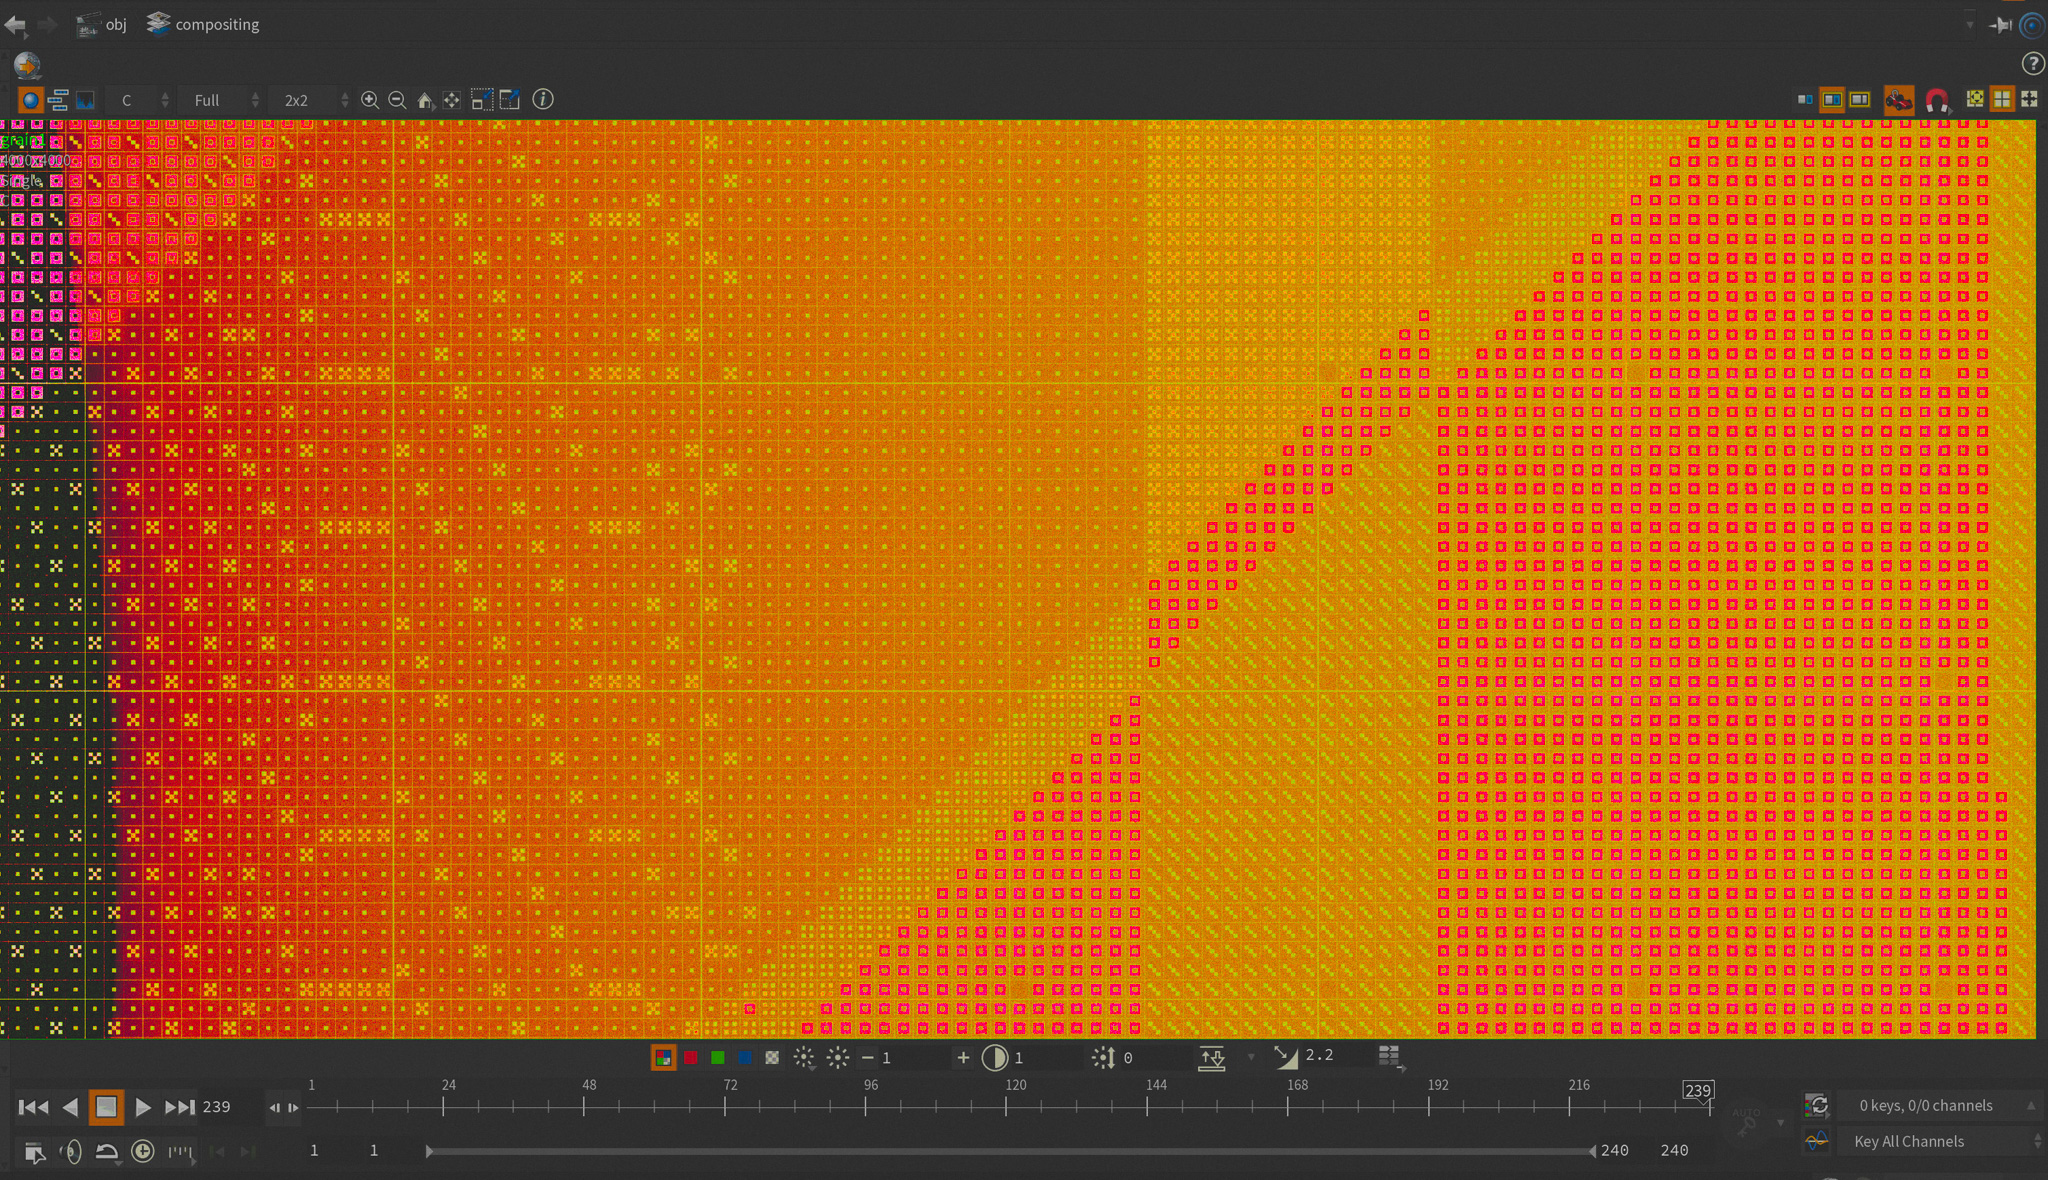Open the obj network path
Screen dimensions: 2048x1180
click(x=102, y=24)
